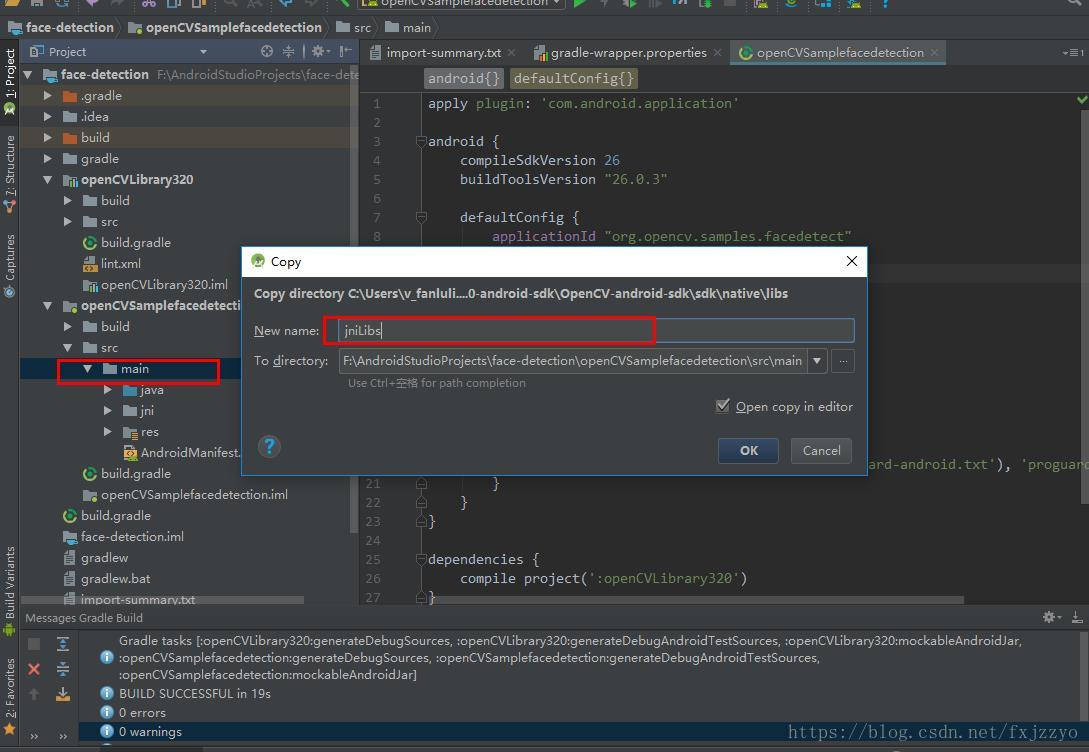Click the scroll-from-source target icon in Project panel

pyautogui.click(x=267, y=51)
